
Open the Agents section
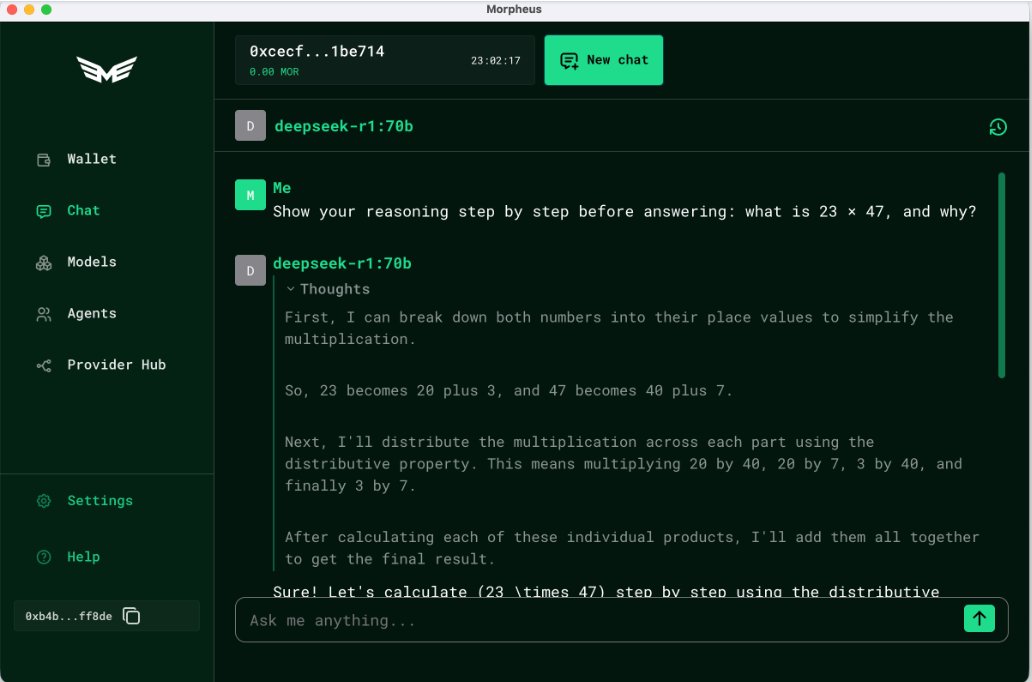[x=91, y=313]
